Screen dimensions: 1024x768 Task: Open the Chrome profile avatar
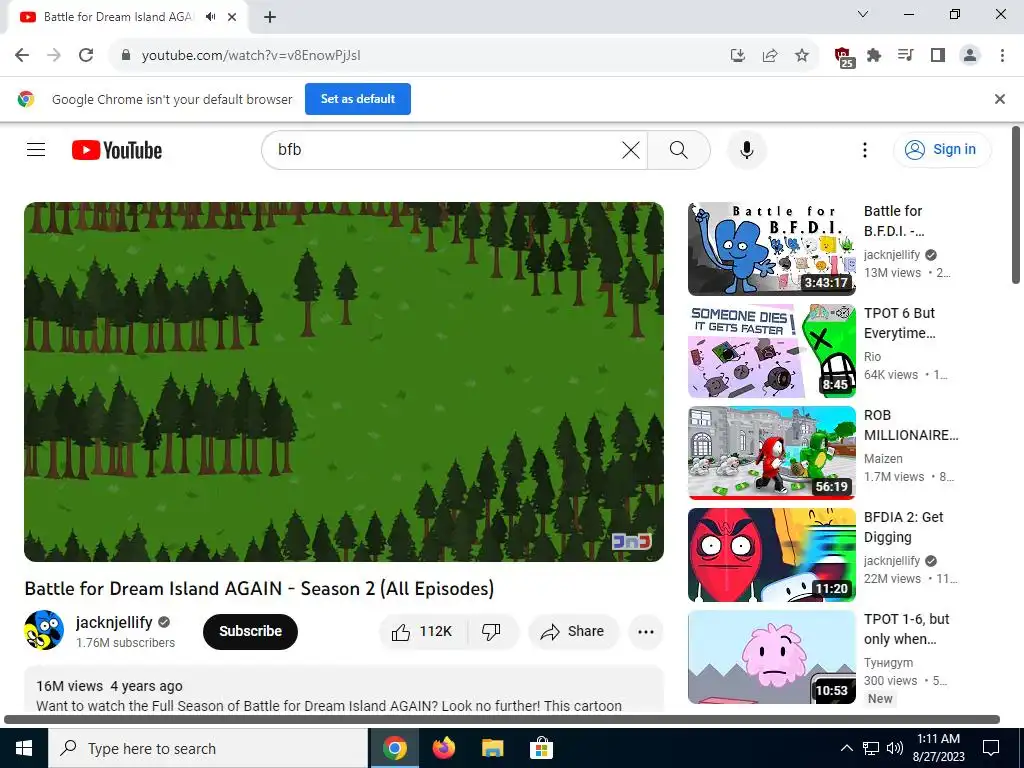[x=970, y=56]
